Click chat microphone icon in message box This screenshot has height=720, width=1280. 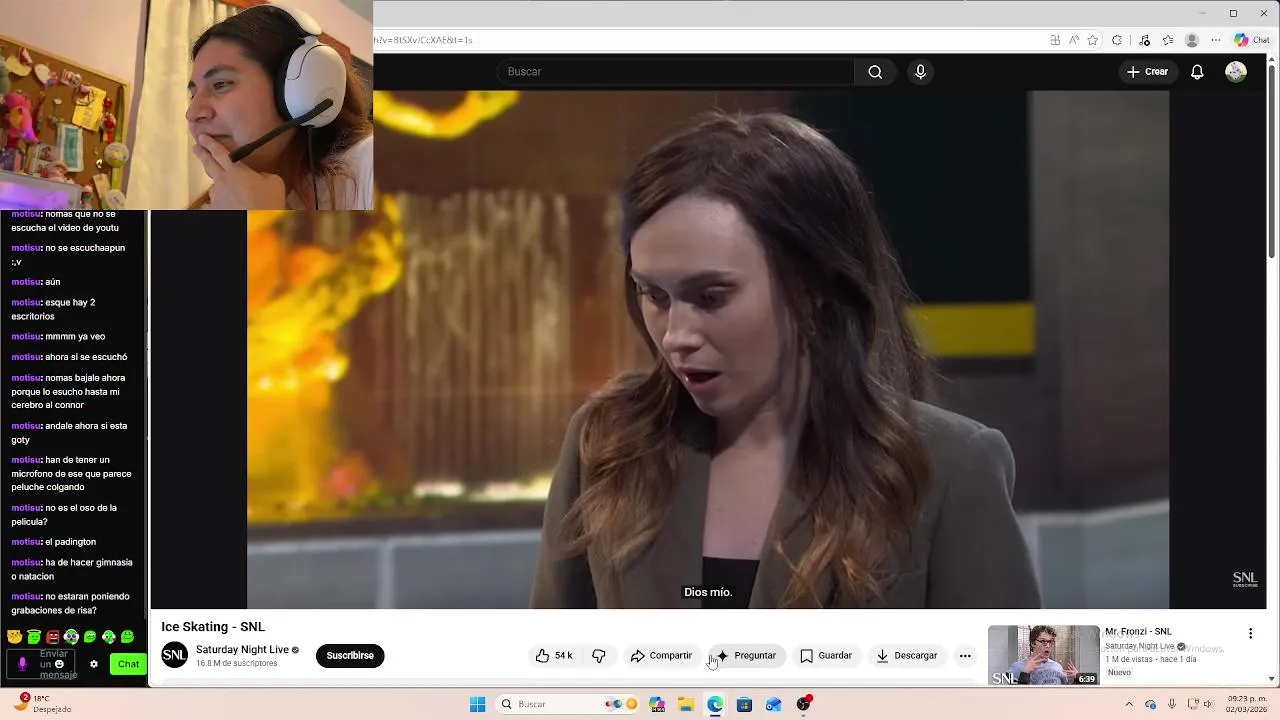click(22, 664)
